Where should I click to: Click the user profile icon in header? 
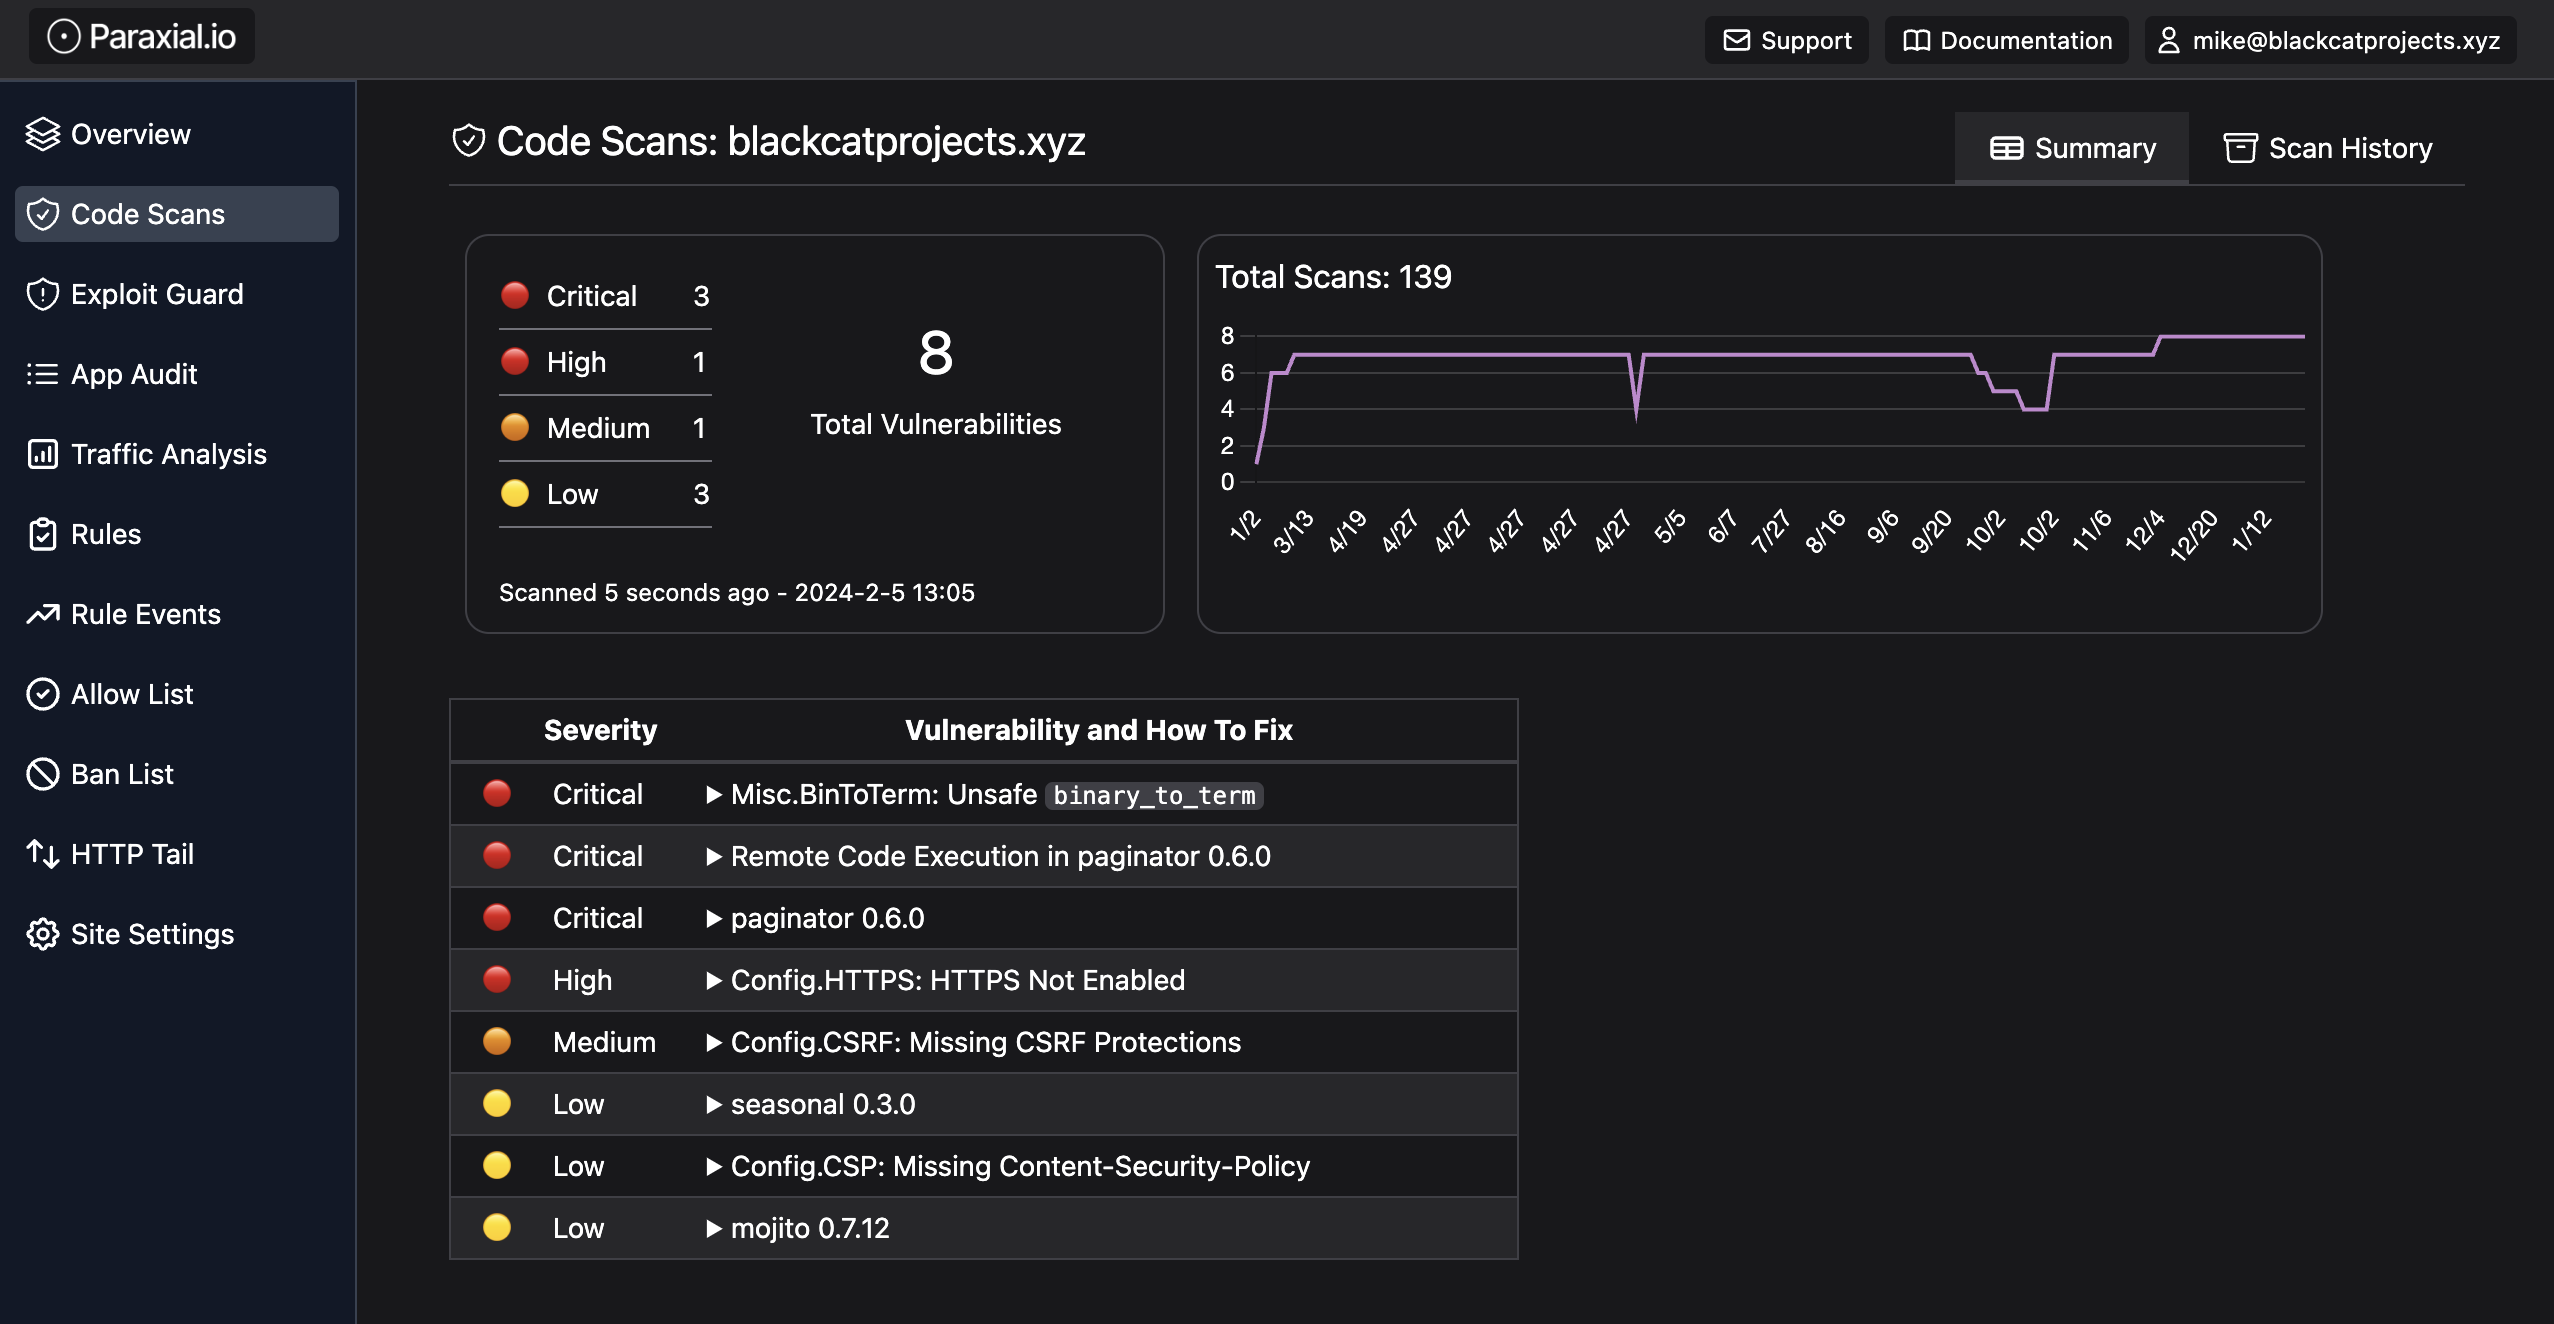(x=2168, y=40)
